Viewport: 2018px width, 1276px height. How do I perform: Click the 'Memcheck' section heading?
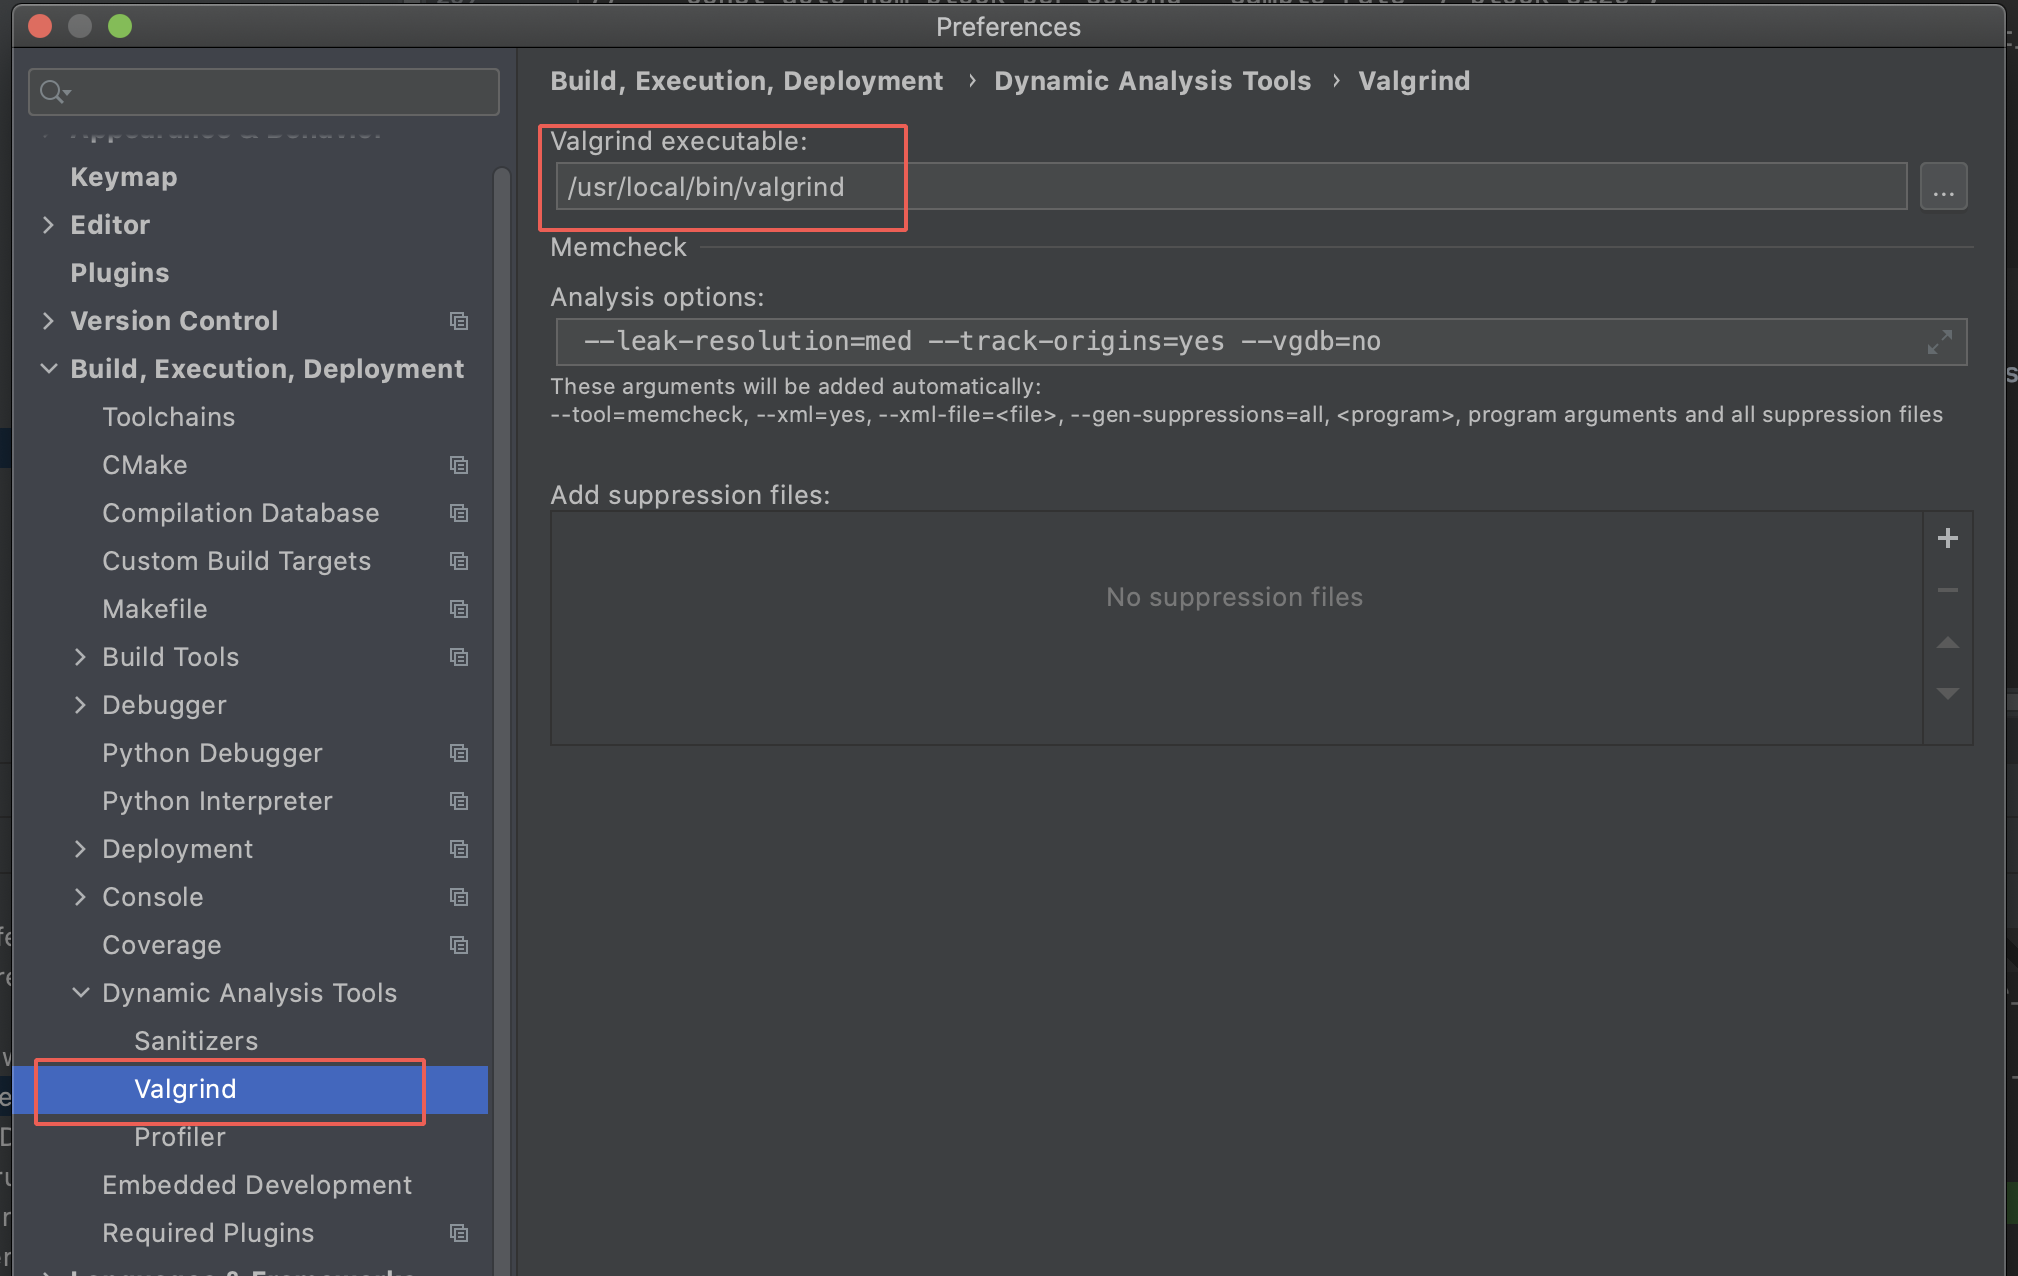618,247
